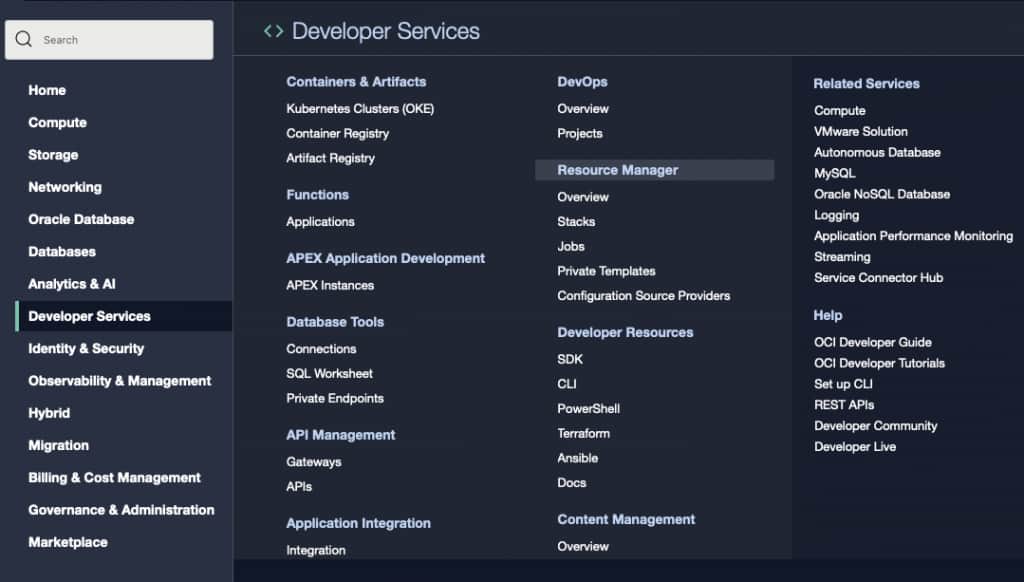The image size is (1024, 582).
Task: Open the Autonomous Database link
Action: coord(877,152)
